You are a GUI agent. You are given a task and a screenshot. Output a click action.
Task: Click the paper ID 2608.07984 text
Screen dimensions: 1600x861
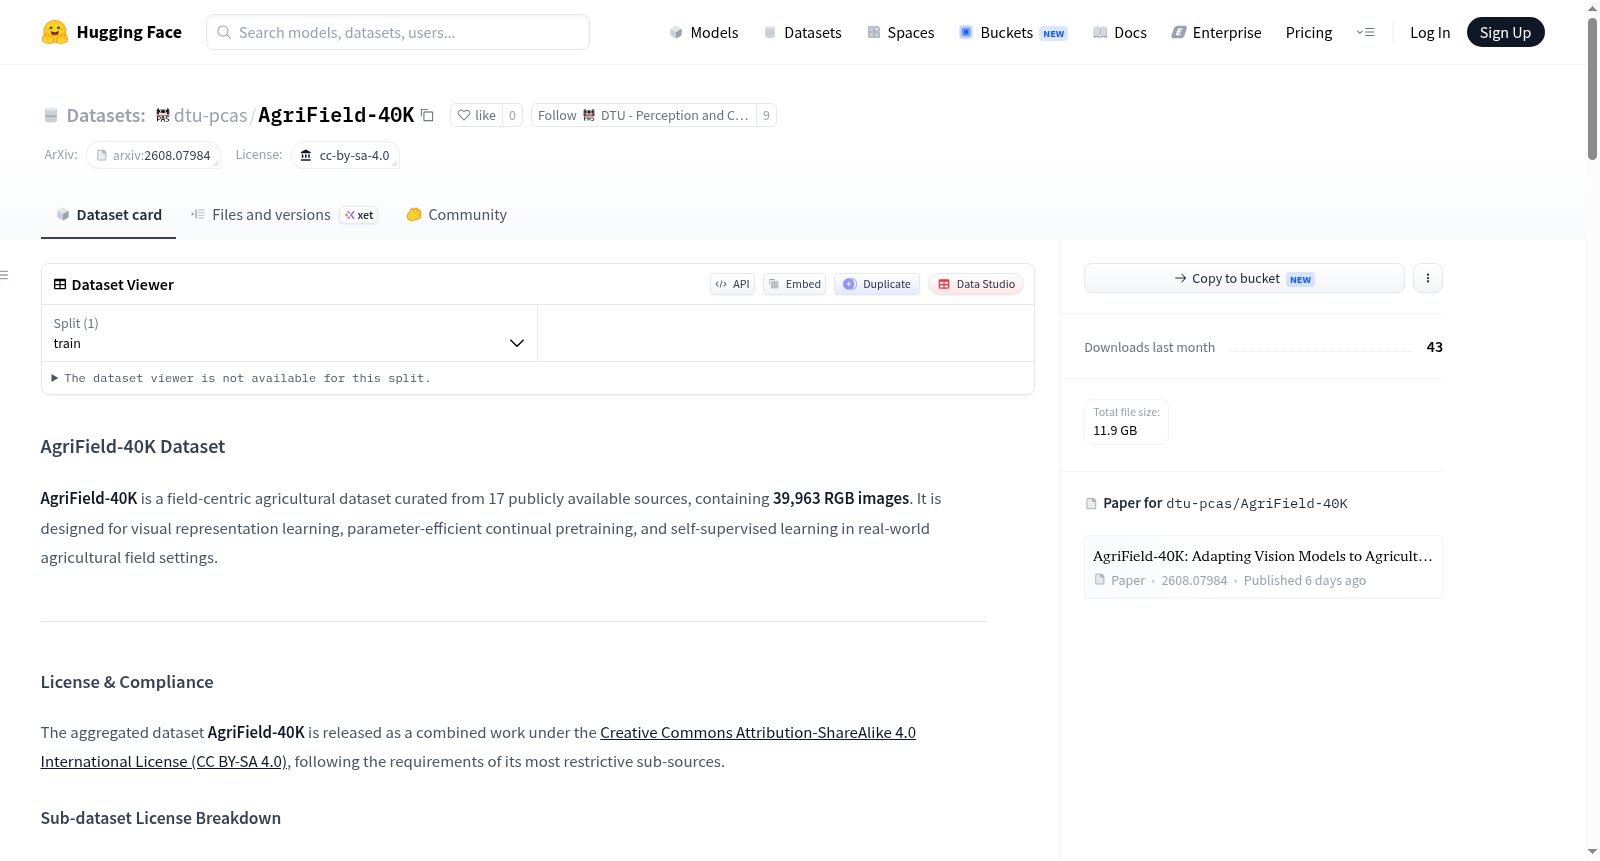point(1194,580)
